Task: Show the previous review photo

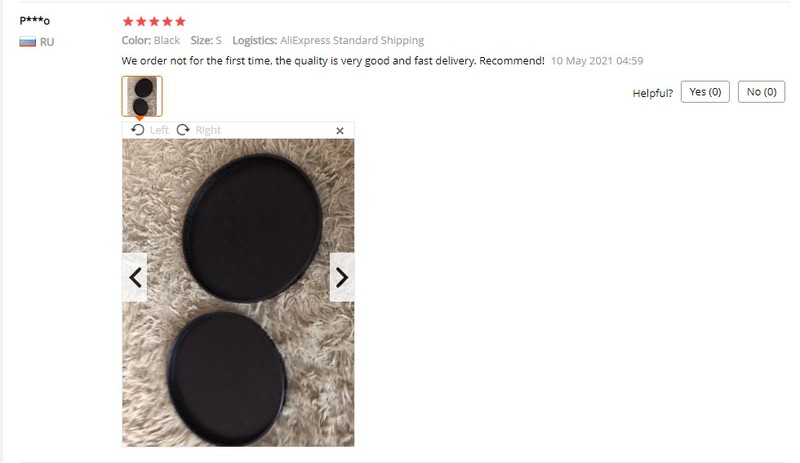Action: [x=135, y=277]
